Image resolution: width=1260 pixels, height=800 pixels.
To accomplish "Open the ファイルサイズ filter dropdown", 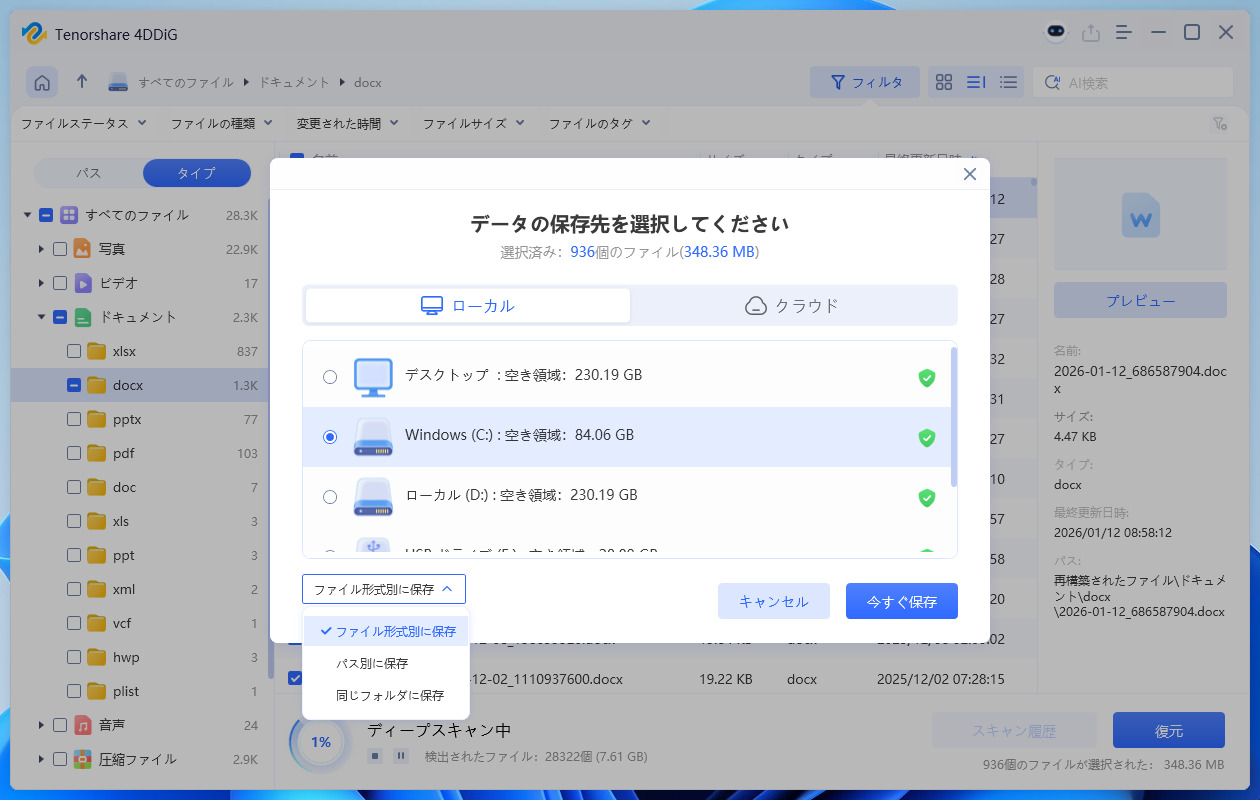I will [x=473, y=124].
